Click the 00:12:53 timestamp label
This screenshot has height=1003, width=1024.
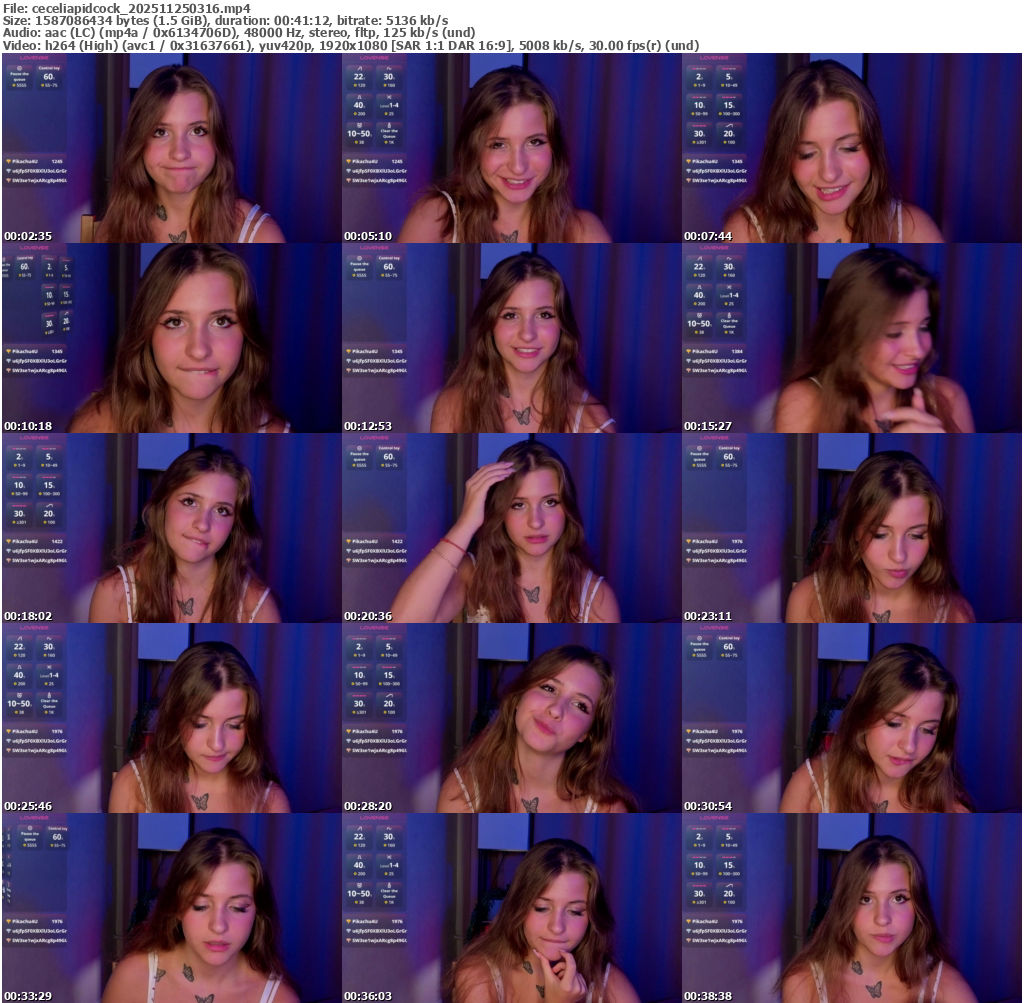(x=368, y=426)
